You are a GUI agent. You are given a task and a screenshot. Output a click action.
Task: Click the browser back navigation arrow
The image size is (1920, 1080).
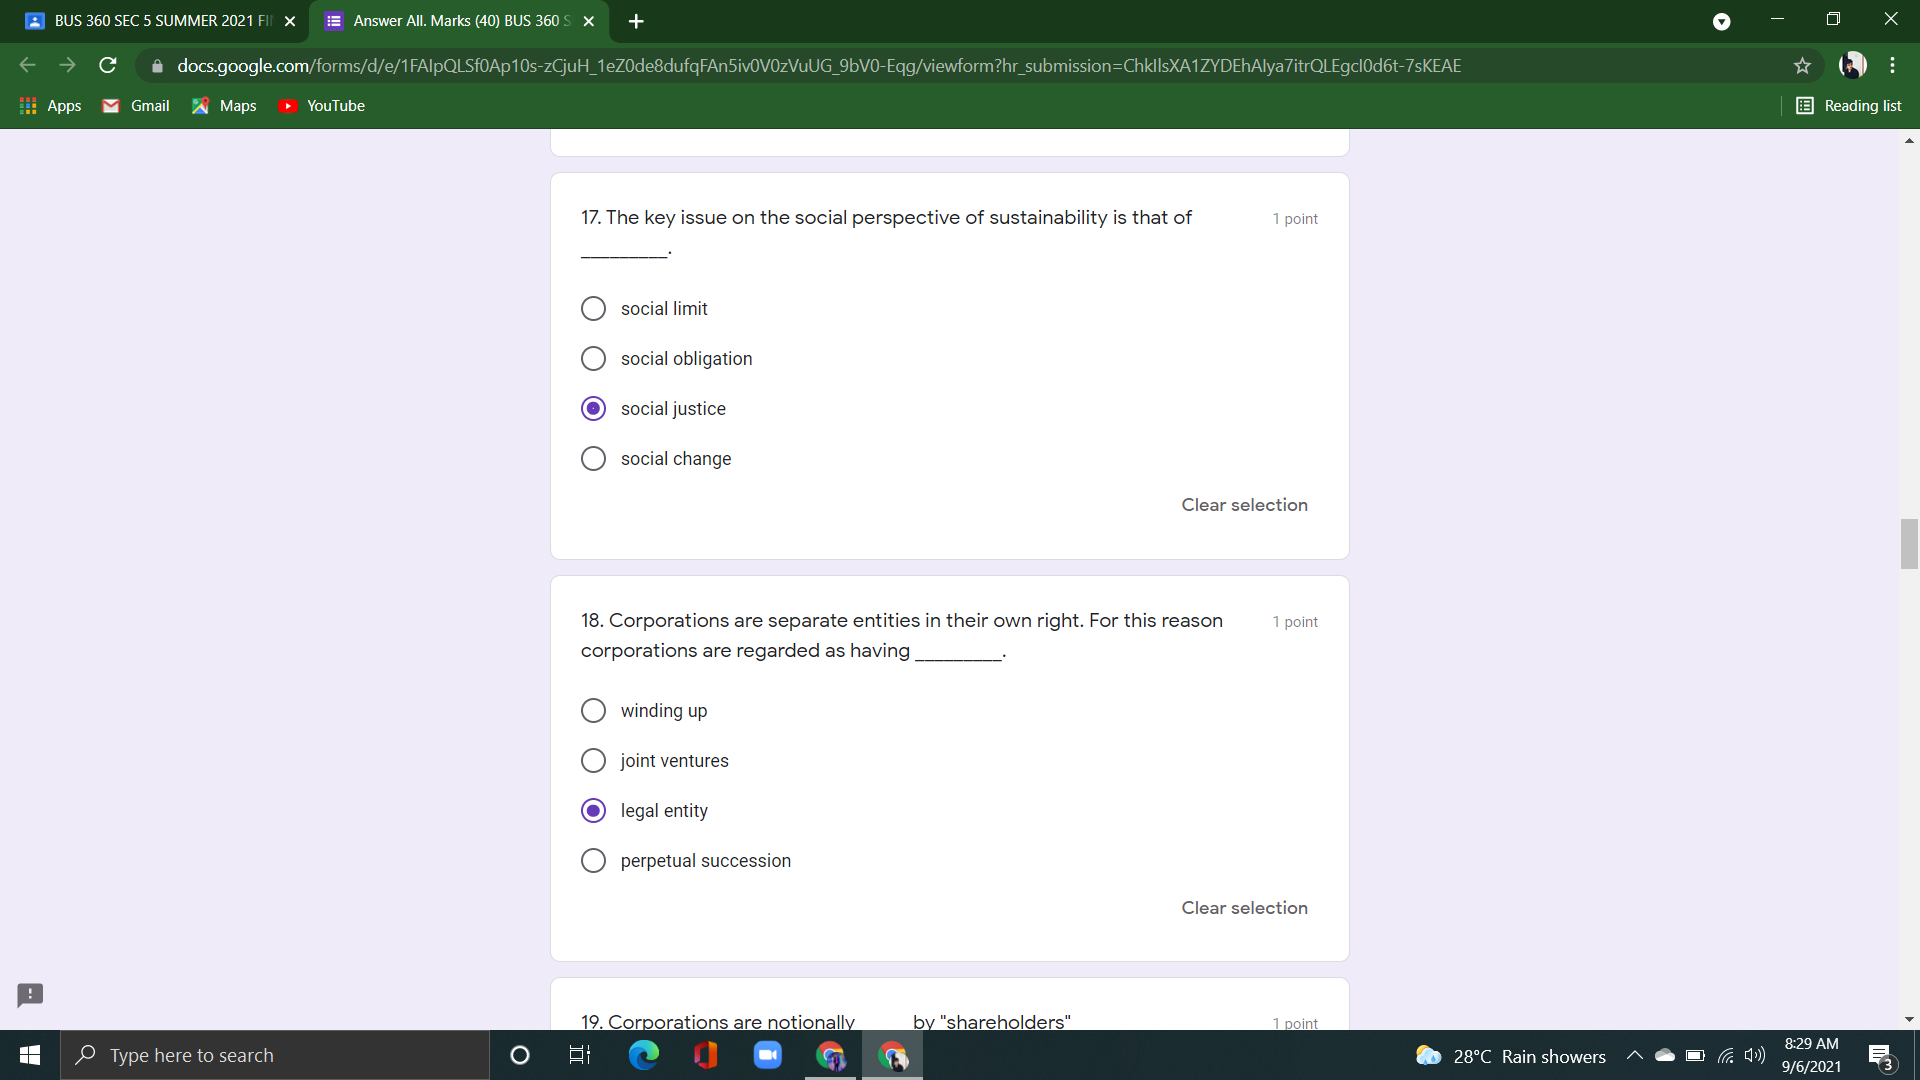27,65
